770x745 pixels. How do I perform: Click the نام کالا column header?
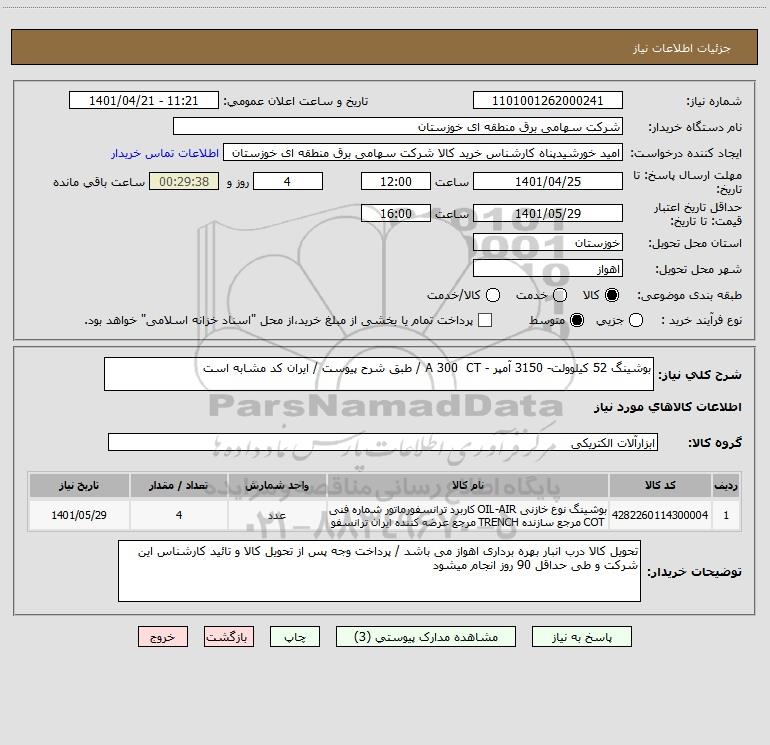click(468, 486)
